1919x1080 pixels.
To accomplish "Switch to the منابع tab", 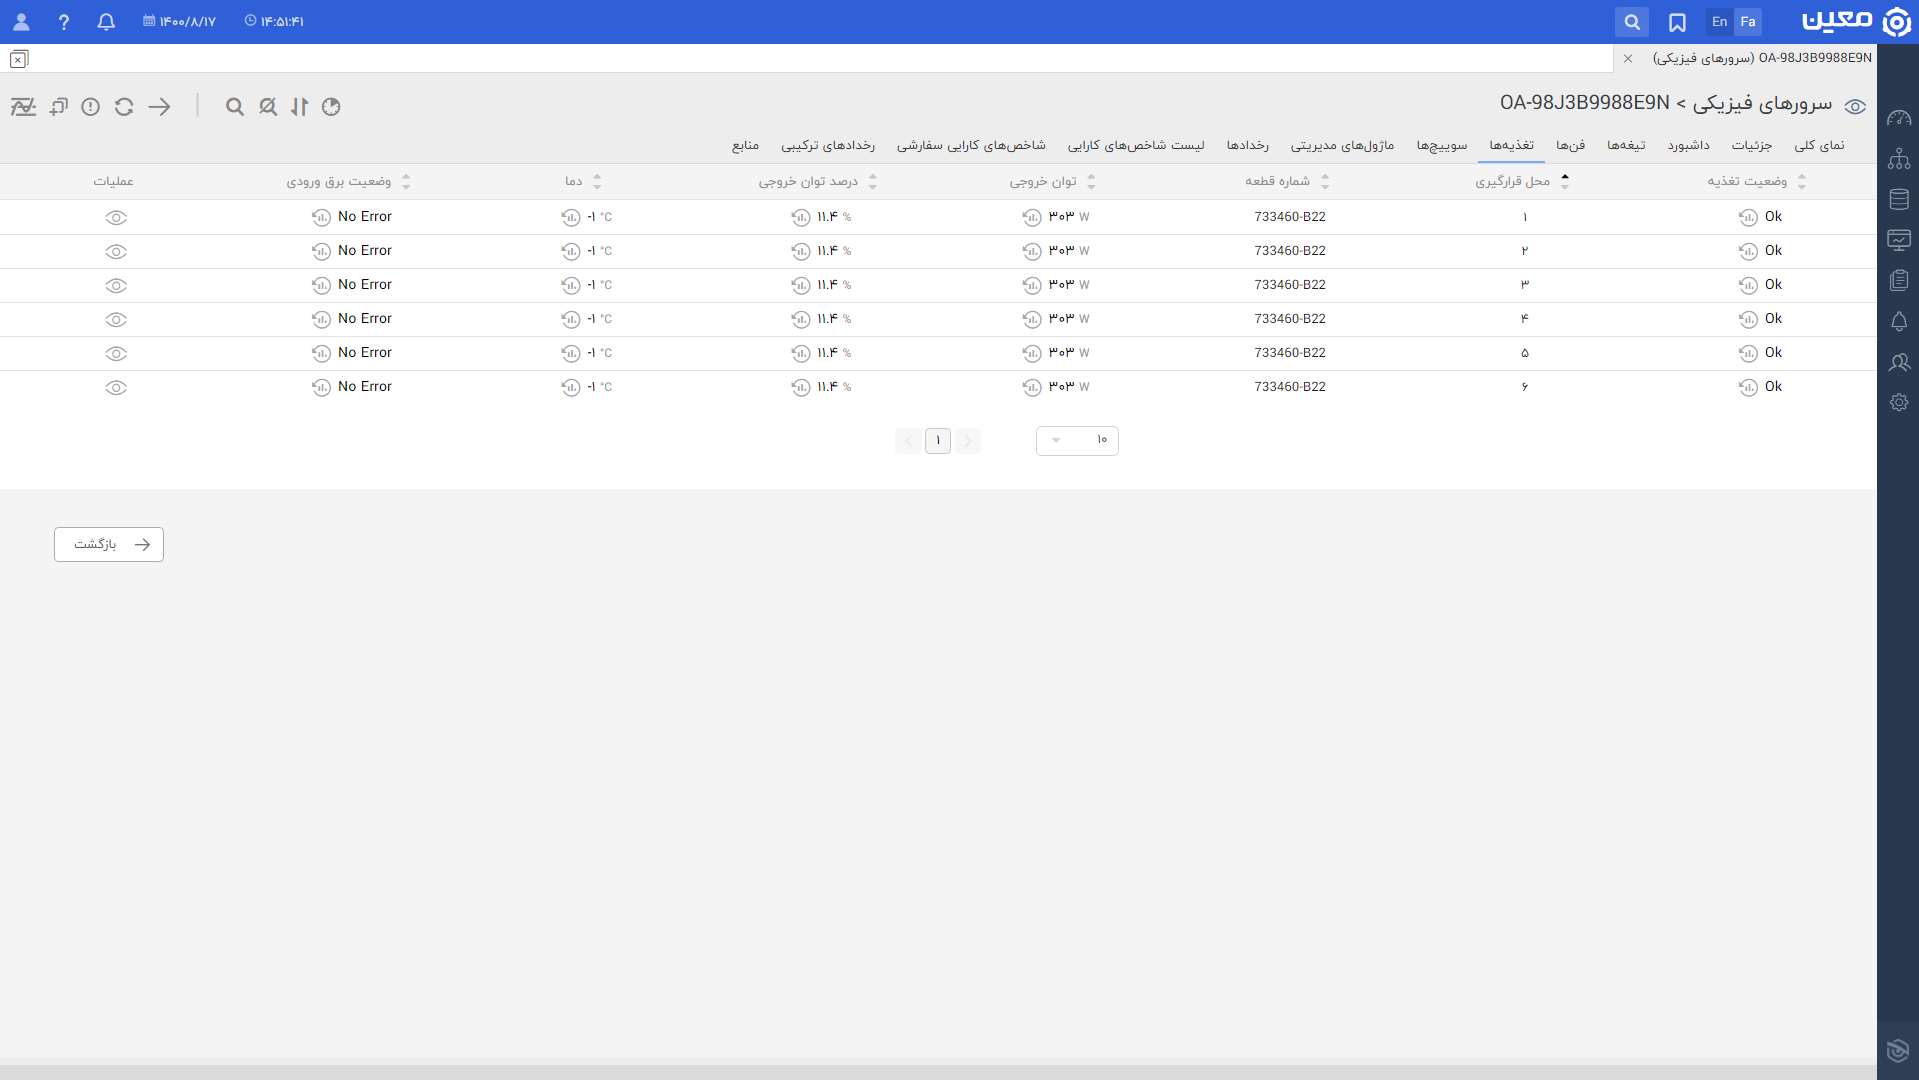I will pos(745,145).
